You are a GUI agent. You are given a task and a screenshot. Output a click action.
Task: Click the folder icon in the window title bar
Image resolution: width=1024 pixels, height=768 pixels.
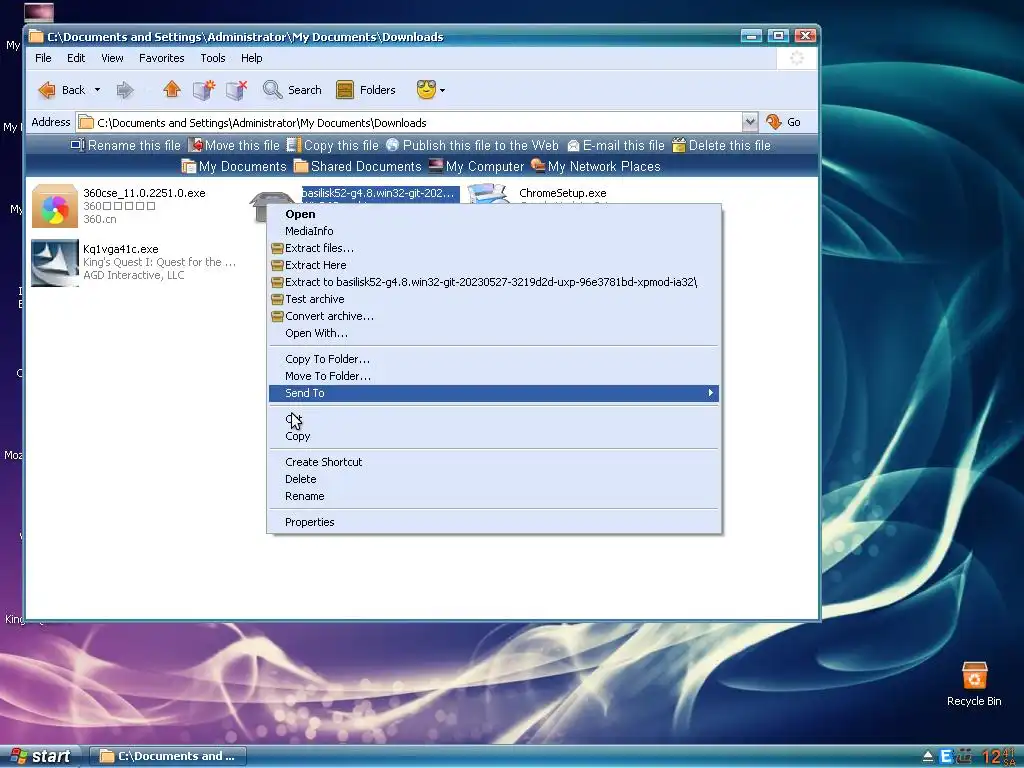tap(36, 37)
